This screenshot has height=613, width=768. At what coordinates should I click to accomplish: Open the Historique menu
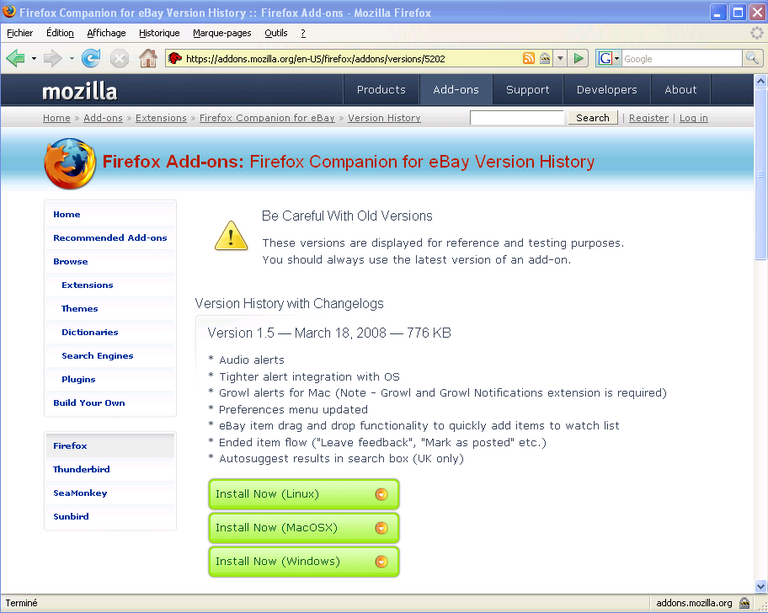[x=159, y=33]
